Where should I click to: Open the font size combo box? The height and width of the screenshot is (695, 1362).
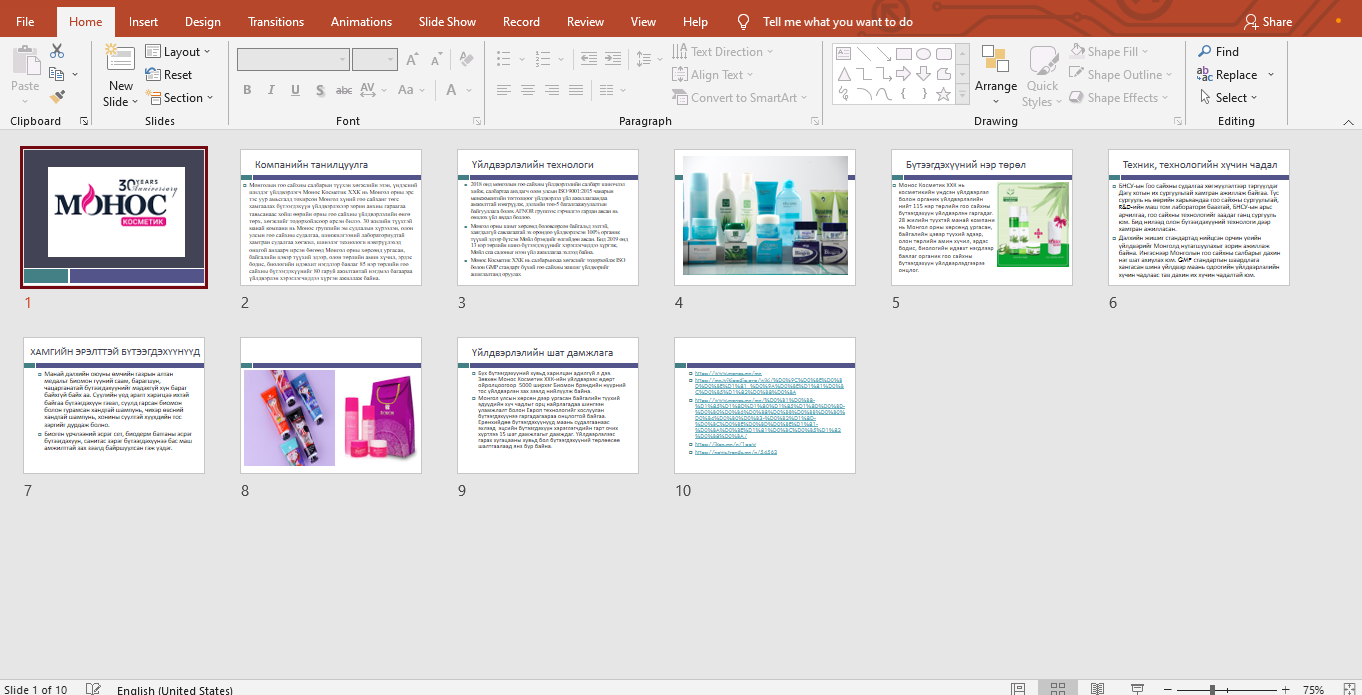click(x=375, y=59)
